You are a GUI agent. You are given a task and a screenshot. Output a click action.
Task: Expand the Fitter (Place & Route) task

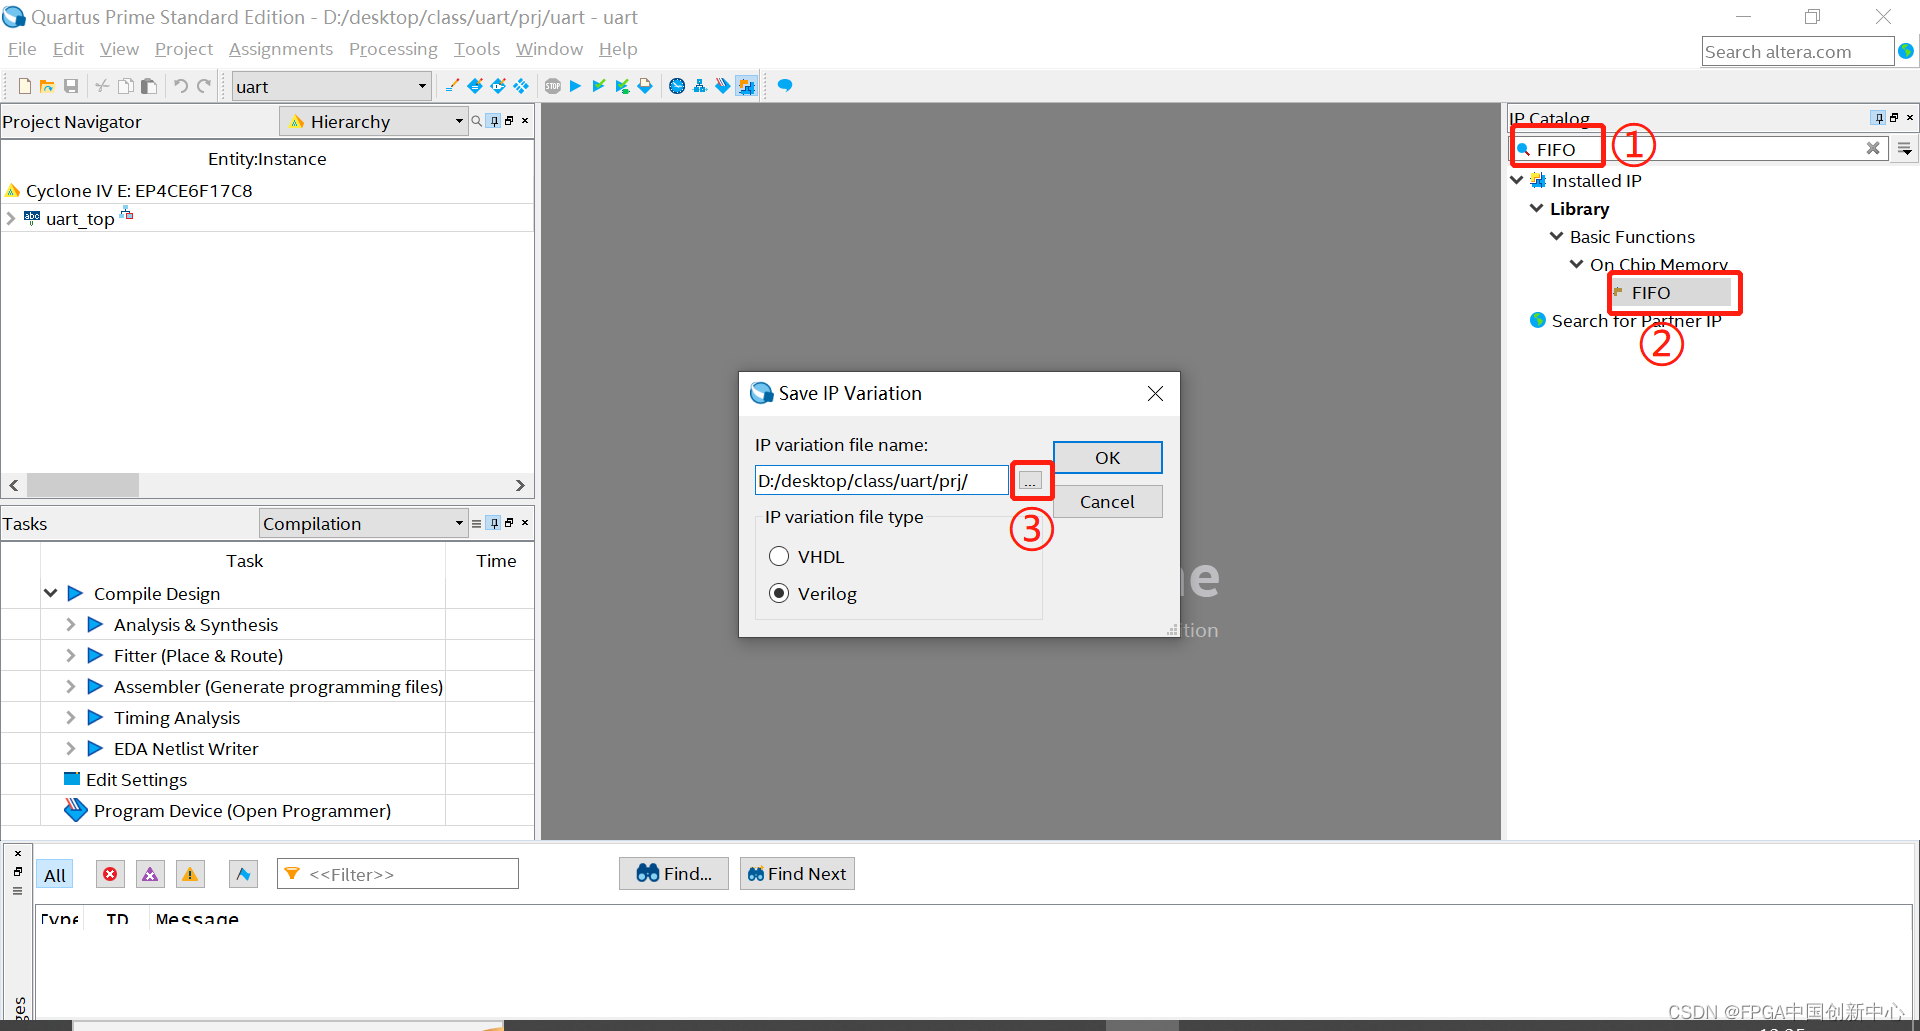tap(70, 655)
